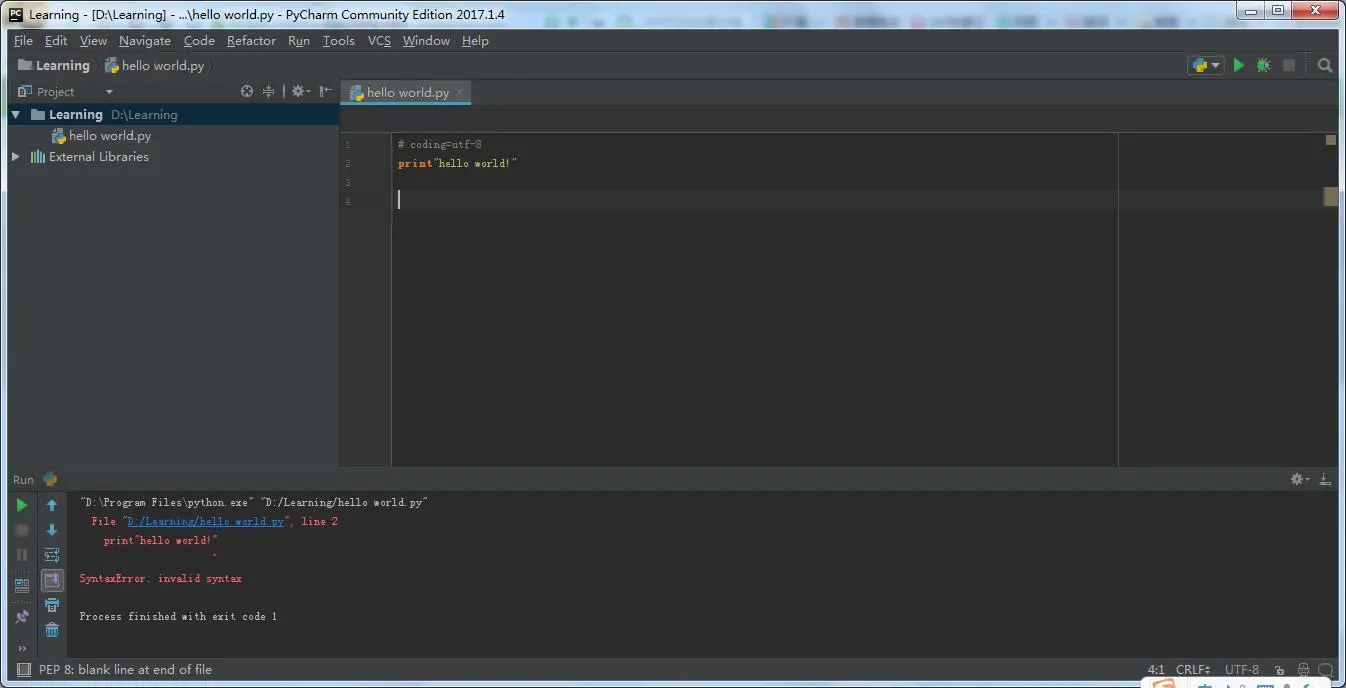Toggle tool window buttons in status bar corner
This screenshot has width=1346, height=688.
(24, 670)
